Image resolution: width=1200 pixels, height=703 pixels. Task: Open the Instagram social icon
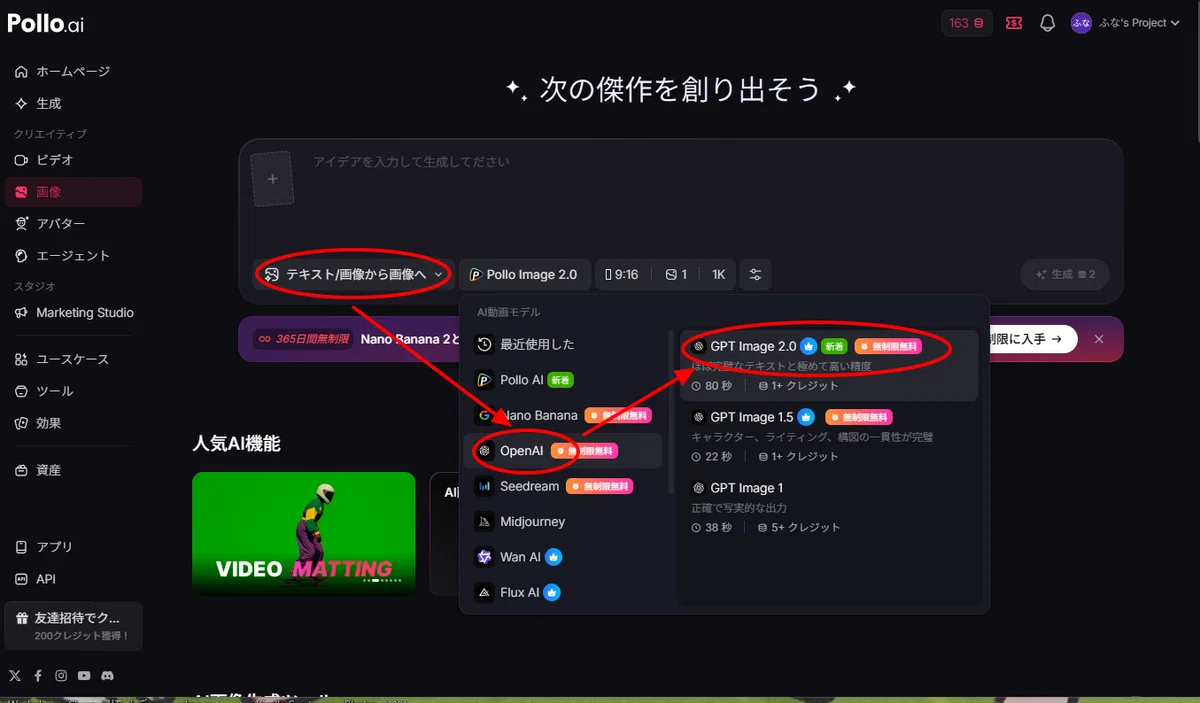[x=61, y=676]
